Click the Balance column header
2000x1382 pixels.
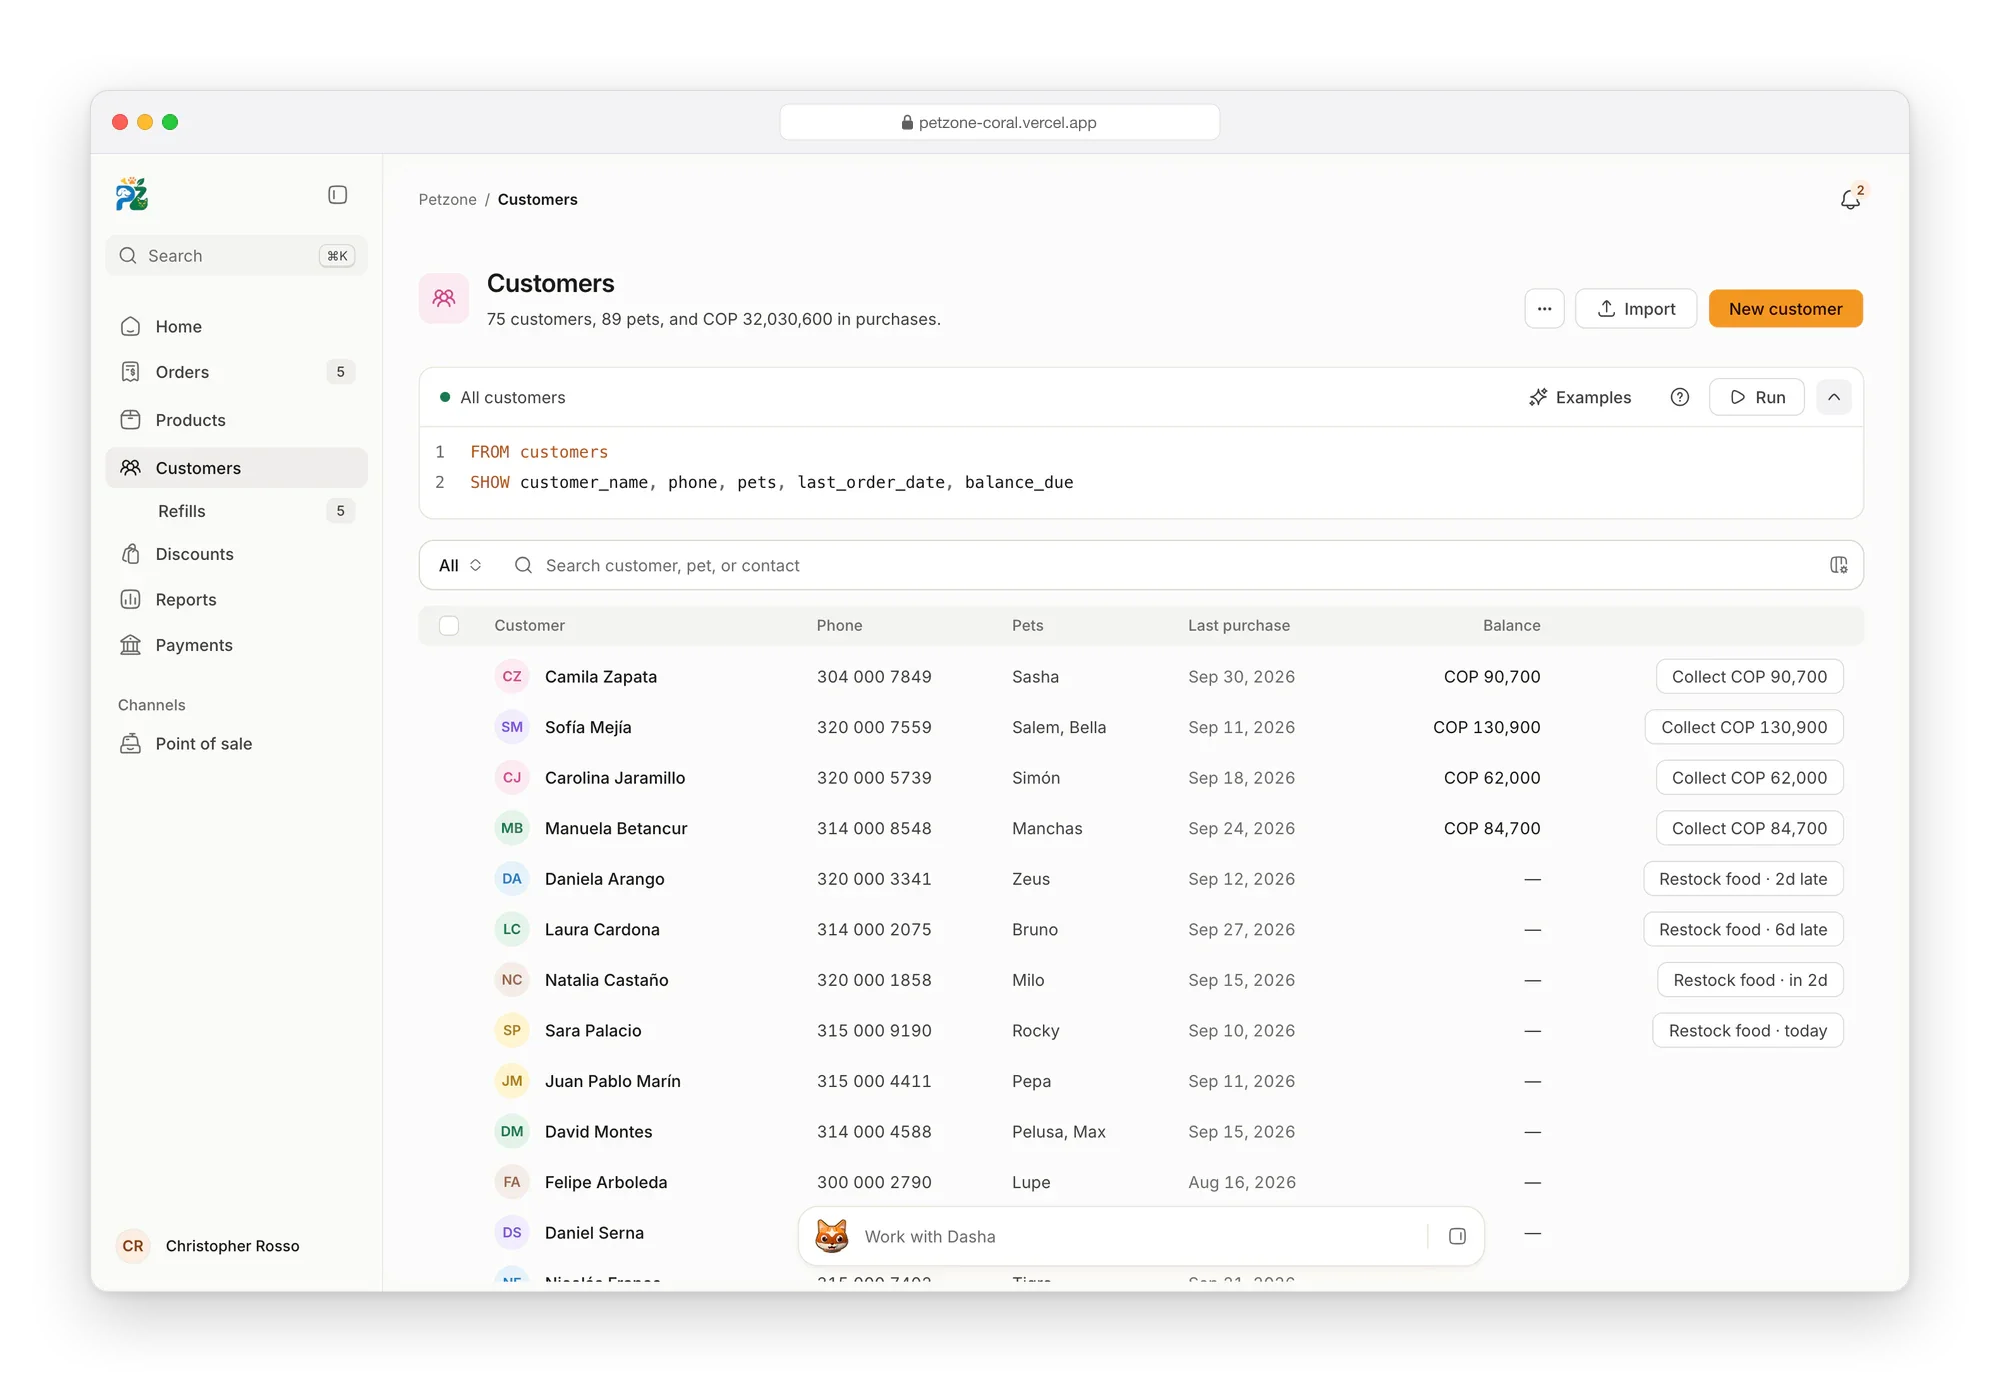coord(1511,625)
